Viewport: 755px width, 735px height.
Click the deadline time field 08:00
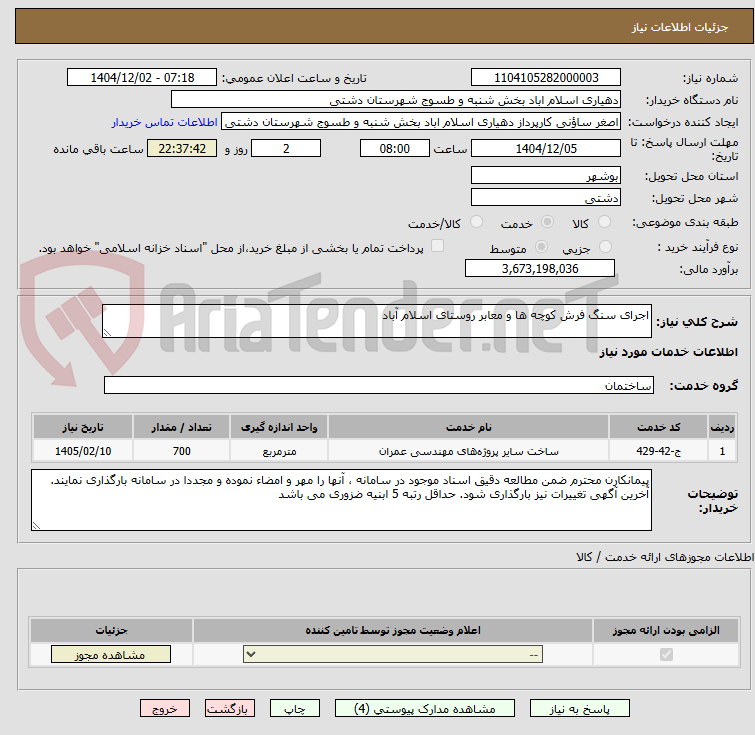tap(394, 148)
